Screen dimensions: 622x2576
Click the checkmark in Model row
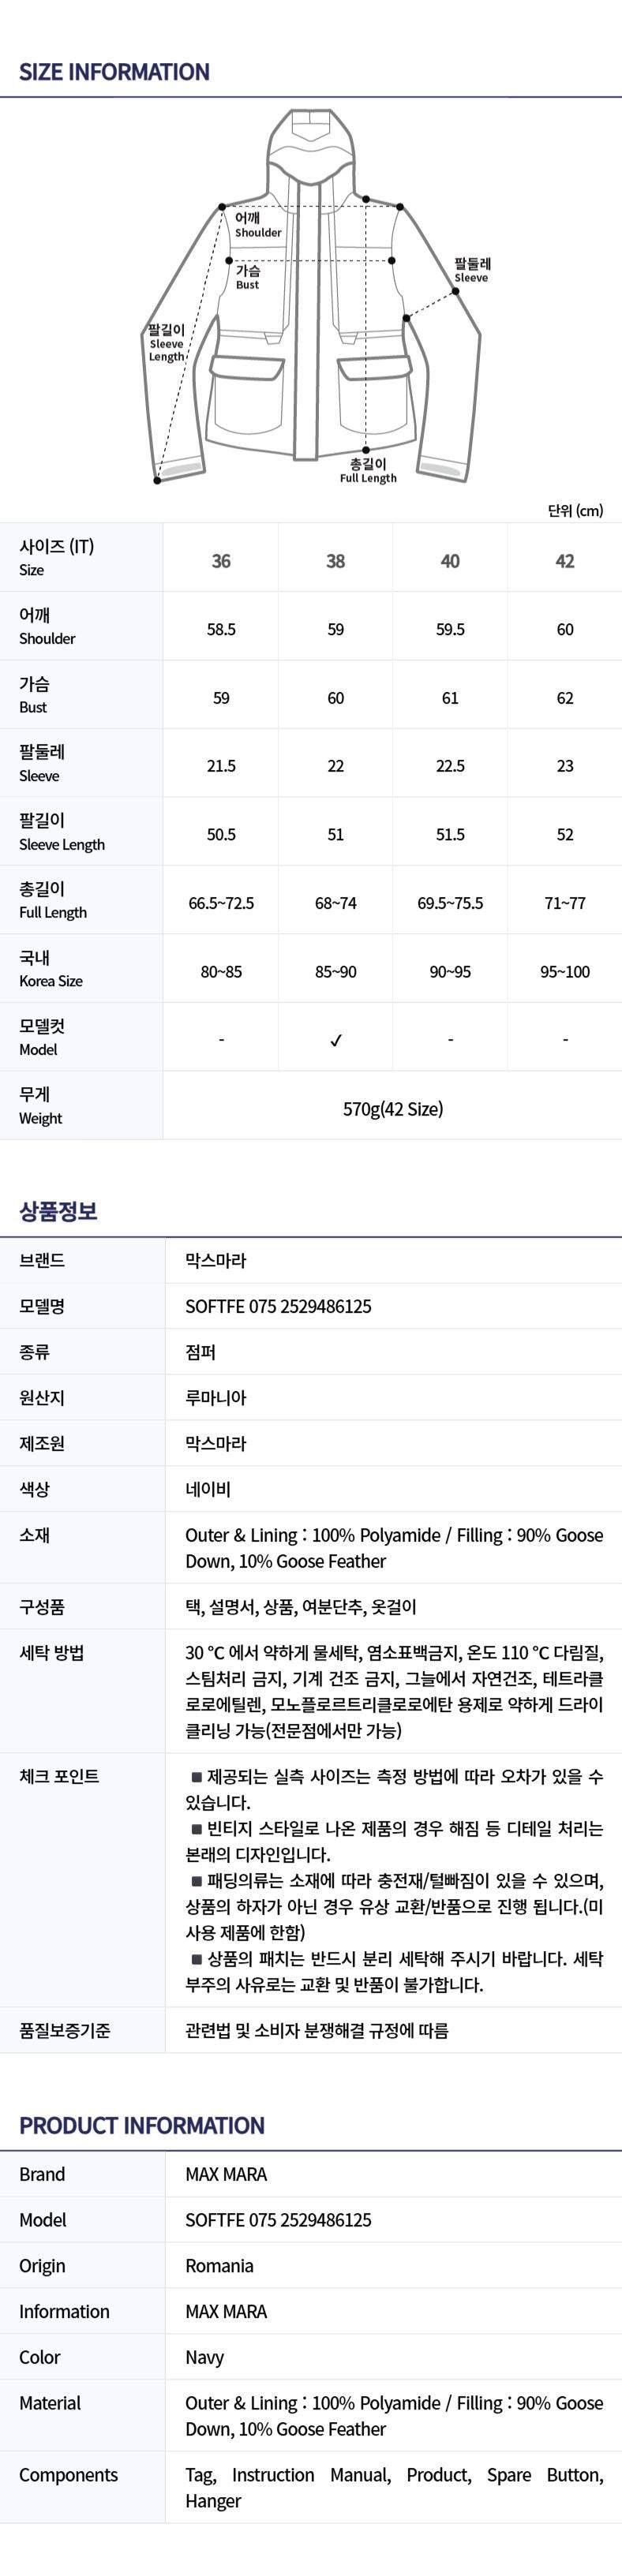[336, 1040]
